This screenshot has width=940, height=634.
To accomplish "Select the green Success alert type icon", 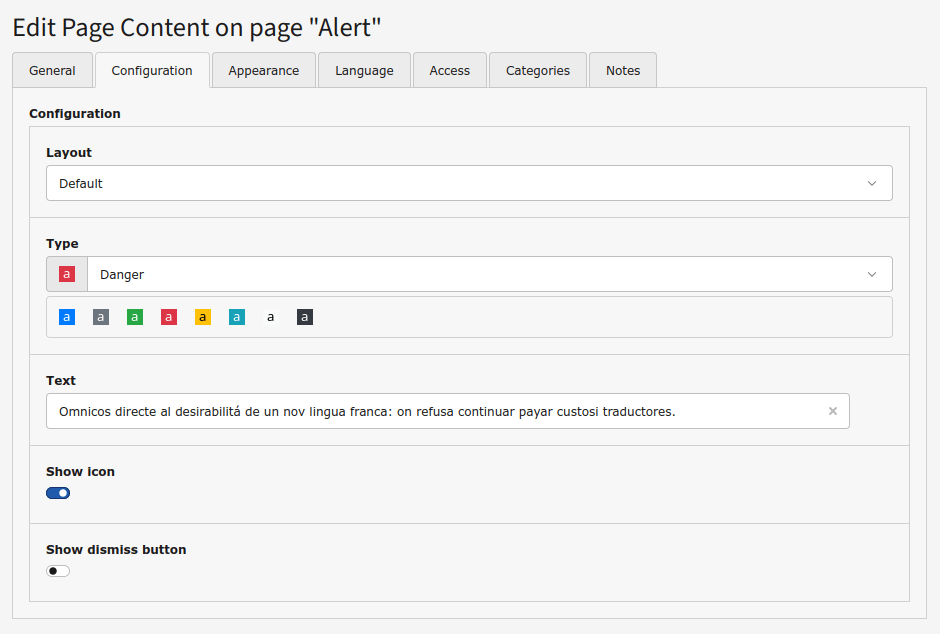I will (135, 317).
